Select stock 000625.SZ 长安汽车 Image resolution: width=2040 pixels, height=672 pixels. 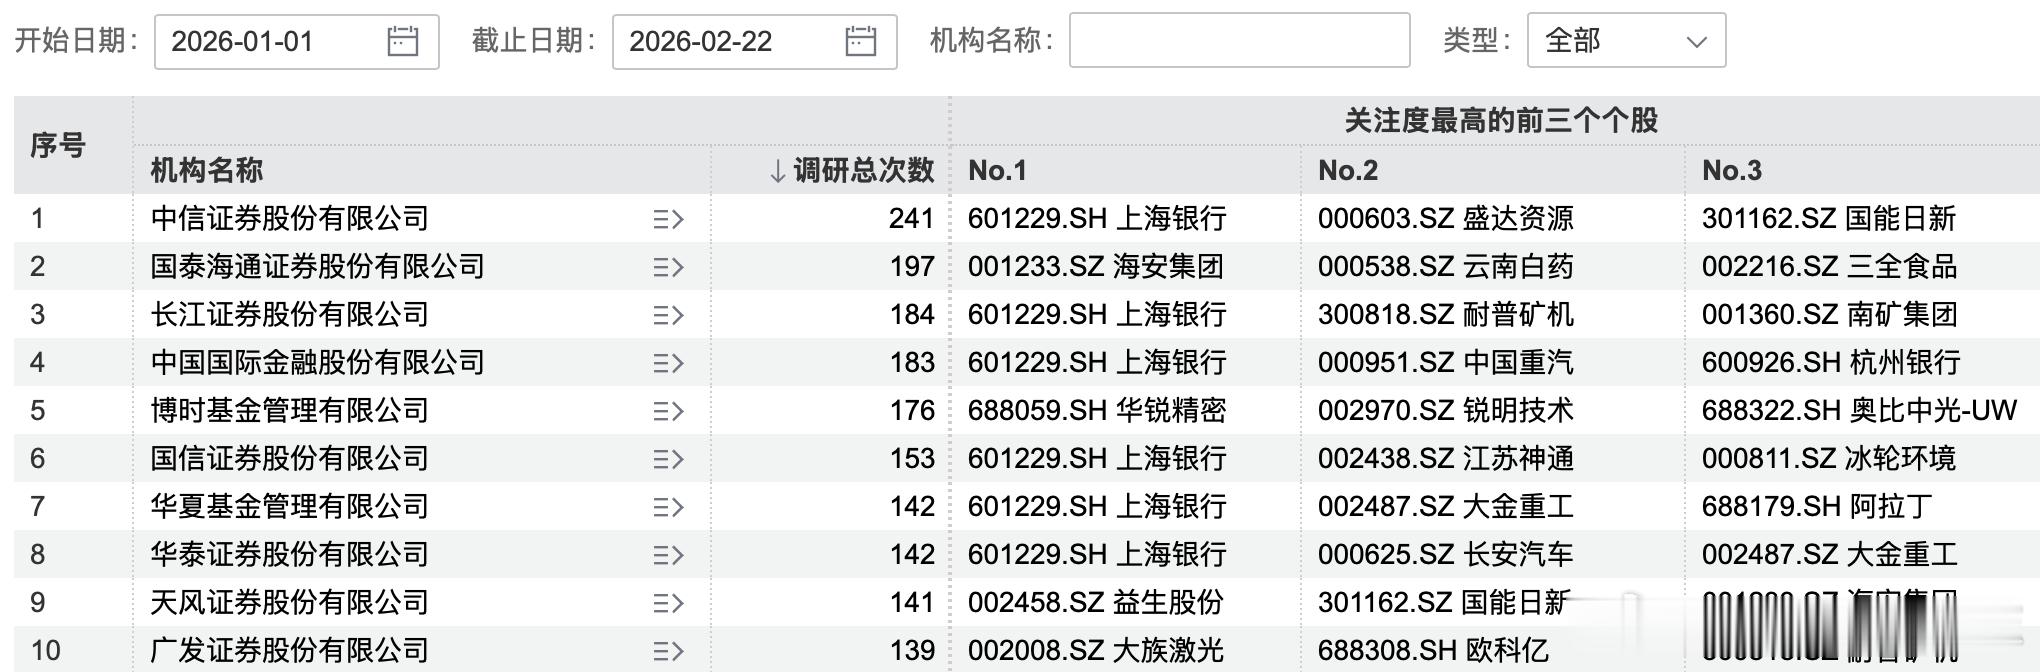click(x=1446, y=555)
